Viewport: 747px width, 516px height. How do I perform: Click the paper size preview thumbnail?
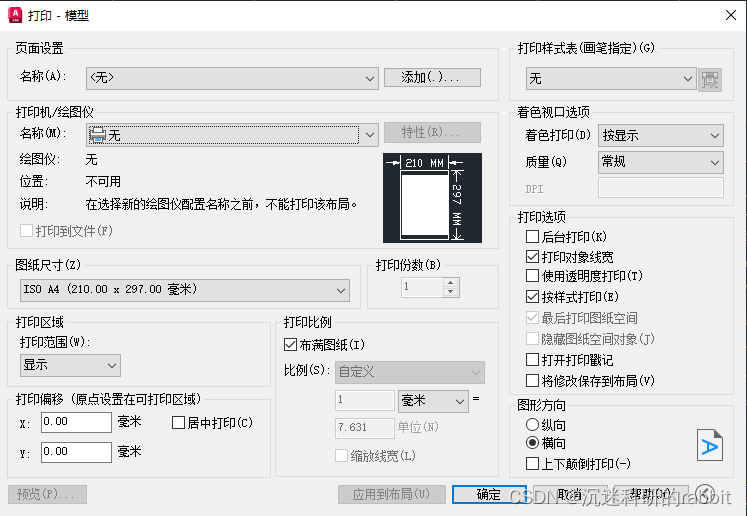(x=432, y=198)
